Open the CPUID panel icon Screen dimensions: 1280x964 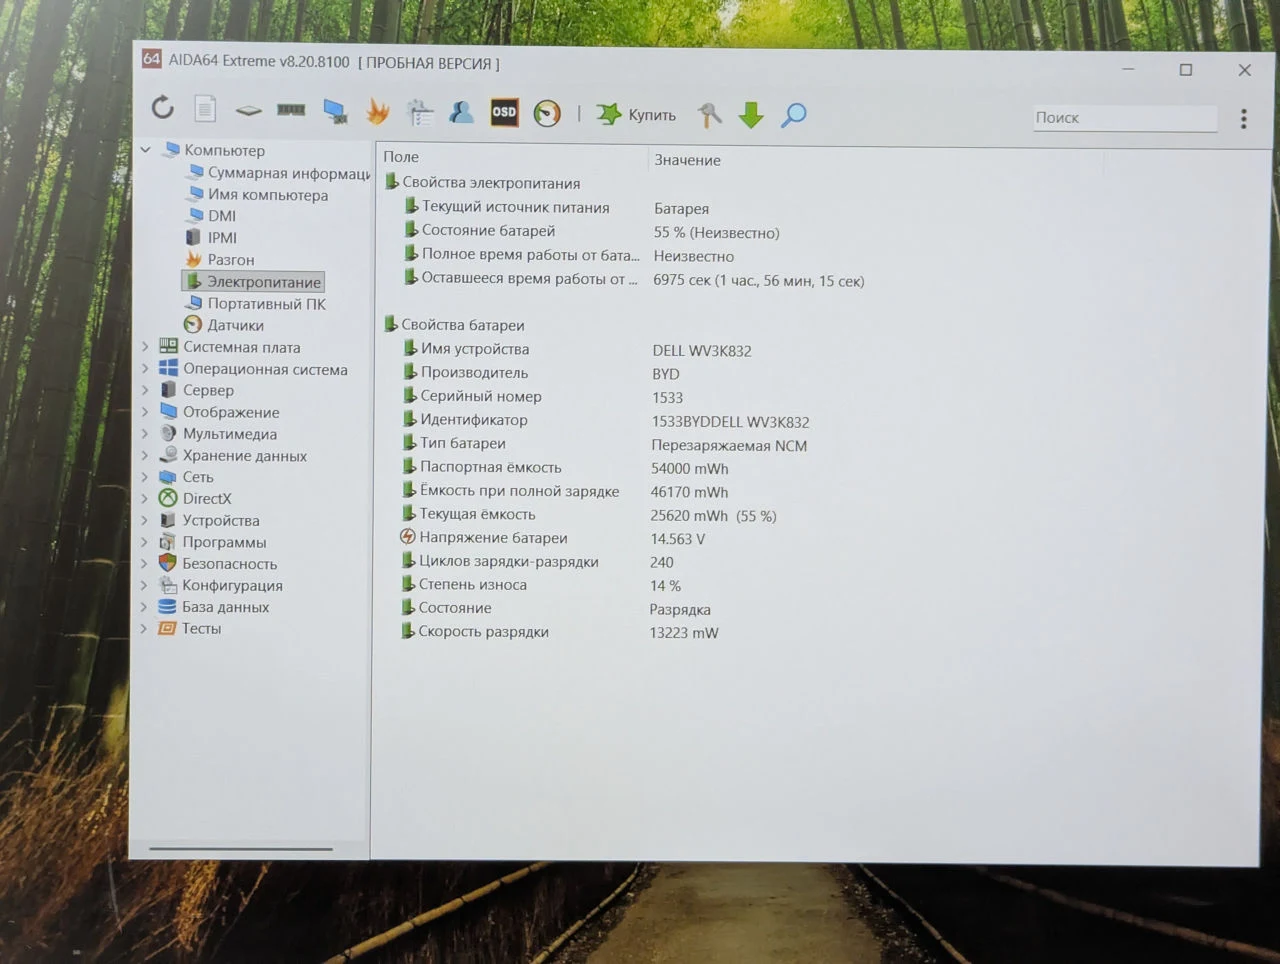(x=420, y=112)
